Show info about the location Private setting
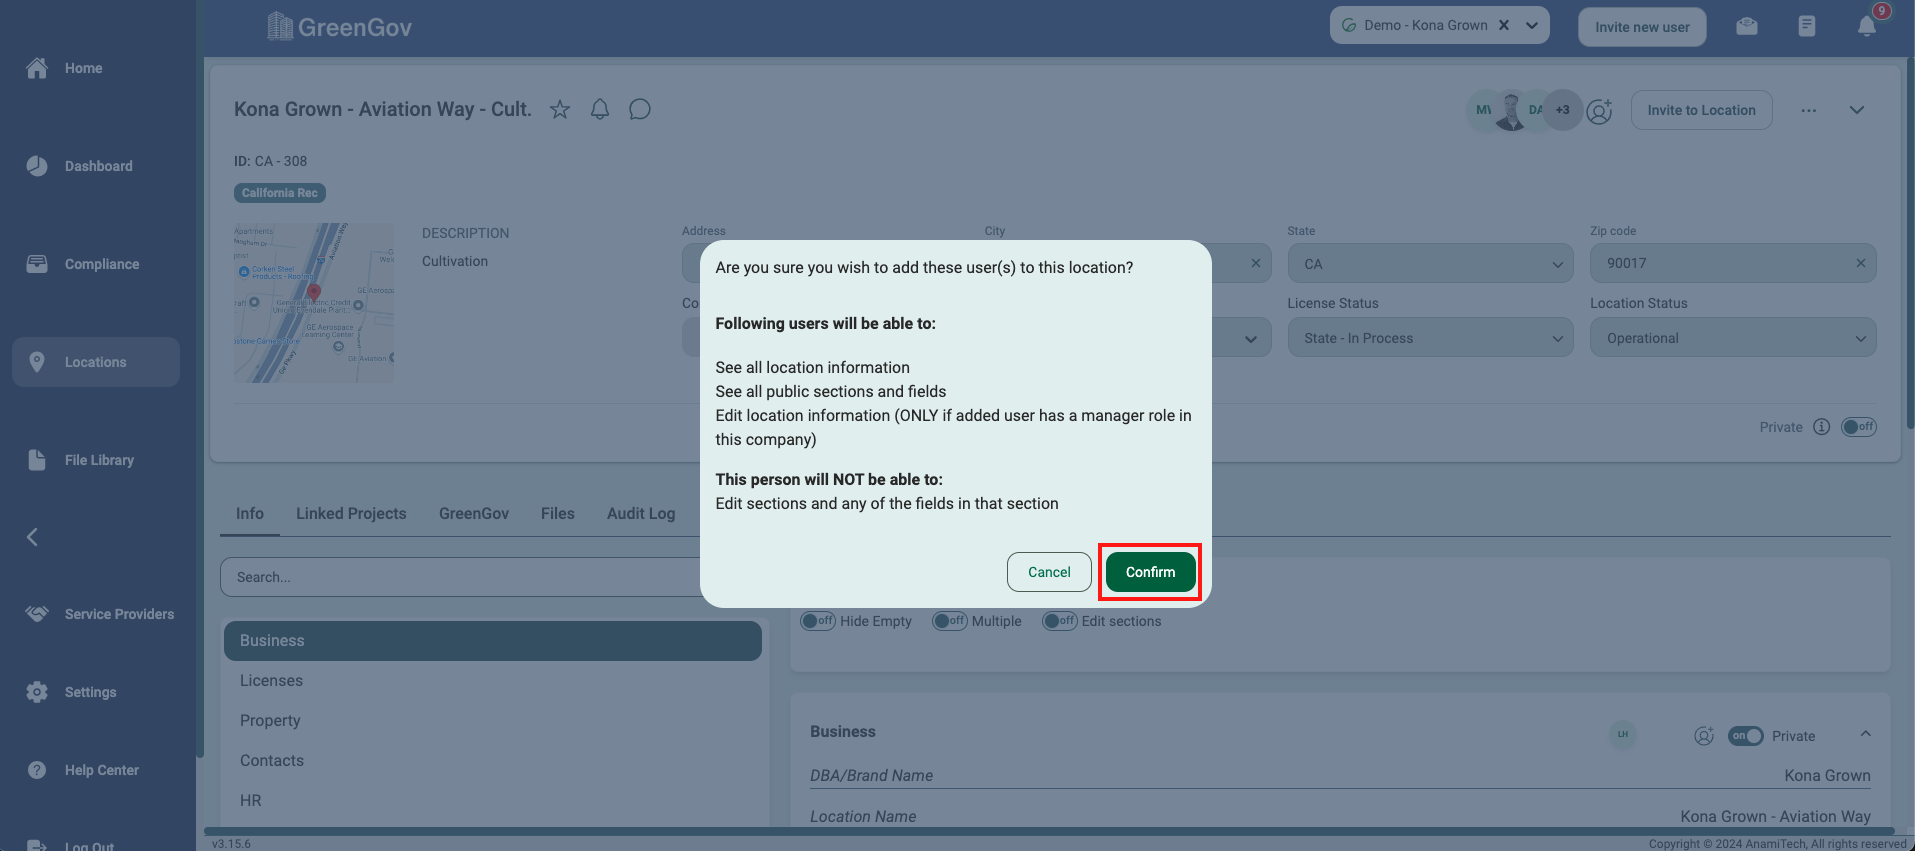Image resolution: width=1915 pixels, height=851 pixels. pyautogui.click(x=1822, y=427)
